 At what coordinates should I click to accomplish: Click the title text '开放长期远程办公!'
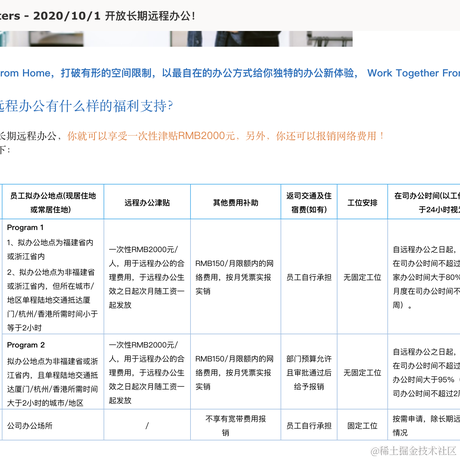[150, 16]
